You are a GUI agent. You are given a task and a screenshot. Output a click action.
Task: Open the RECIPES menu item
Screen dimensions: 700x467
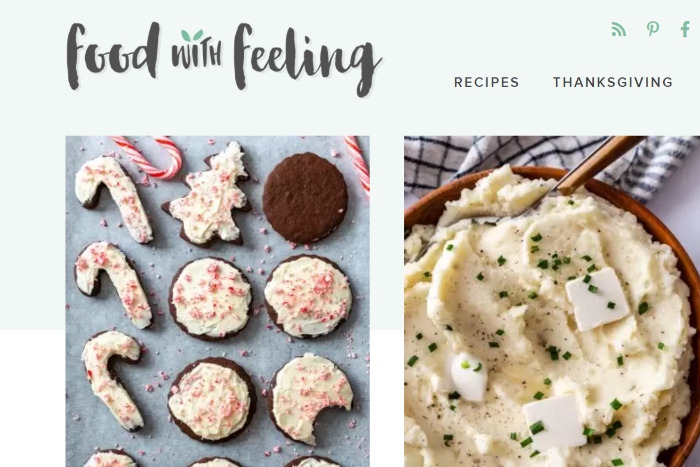(487, 82)
